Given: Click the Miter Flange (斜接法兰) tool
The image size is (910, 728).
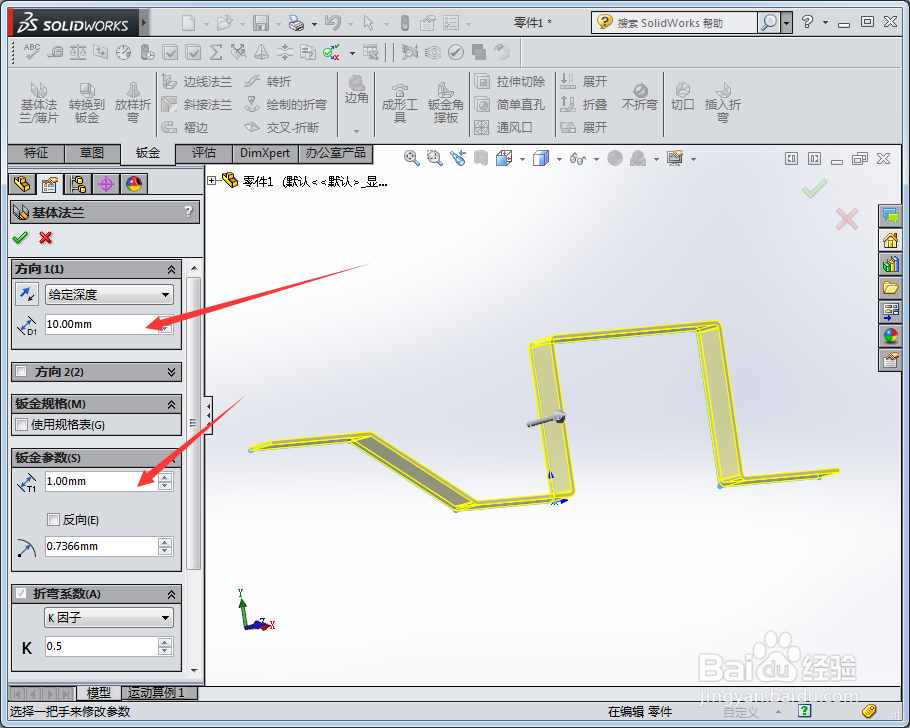Looking at the screenshot, I should coord(197,104).
